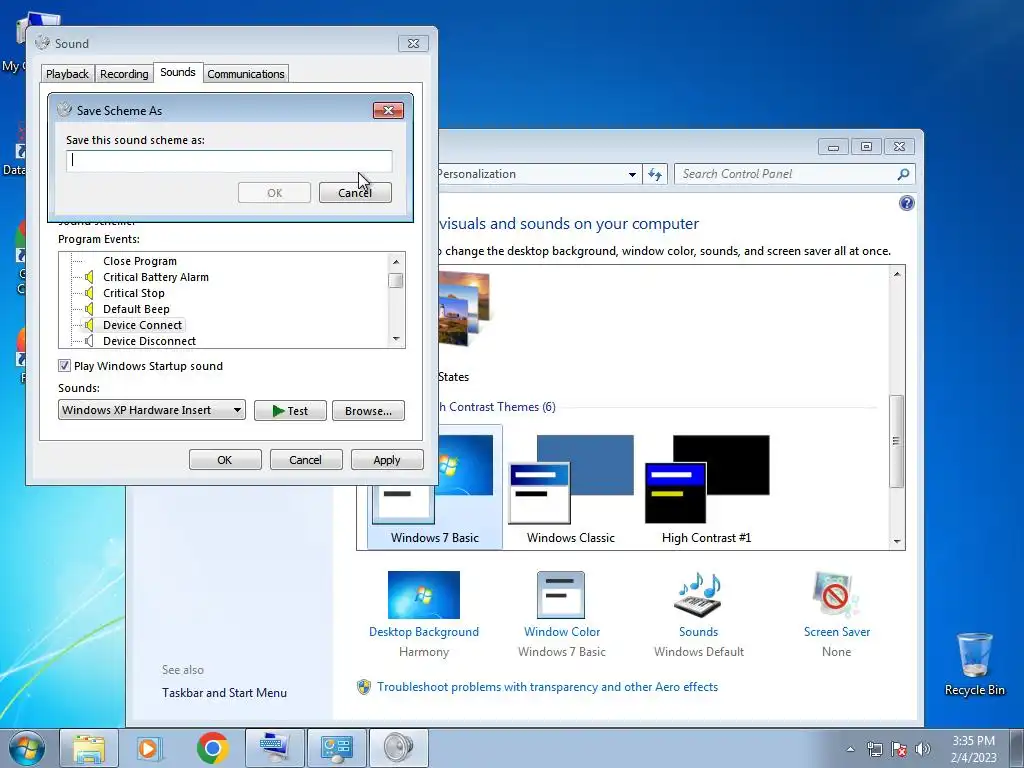Select Critical Battery Alarm event
The height and width of the screenshot is (768, 1024).
pyautogui.click(x=156, y=277)
